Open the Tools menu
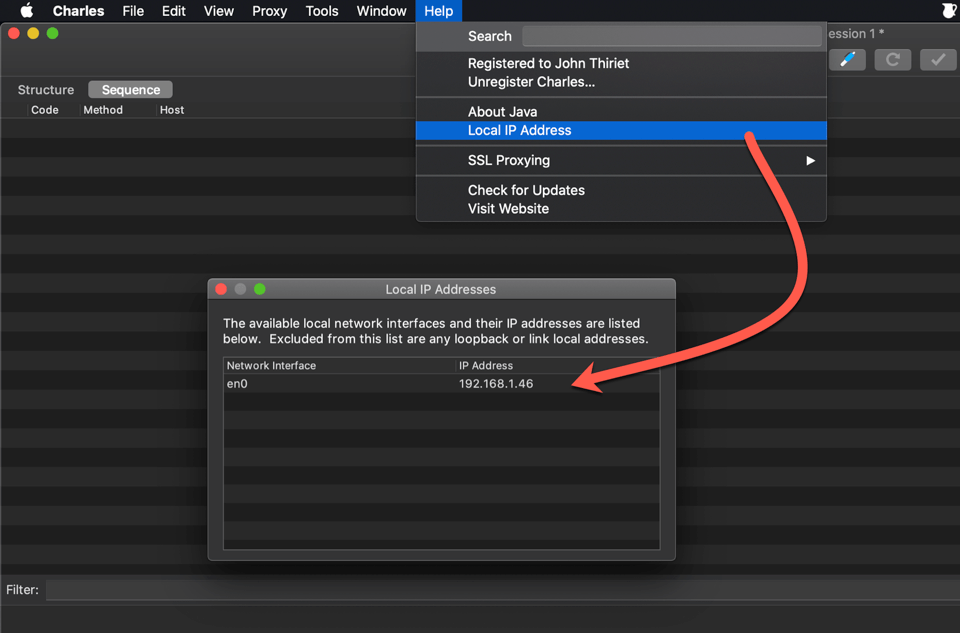This screenshot has height=633, width=960. [322, 11]
